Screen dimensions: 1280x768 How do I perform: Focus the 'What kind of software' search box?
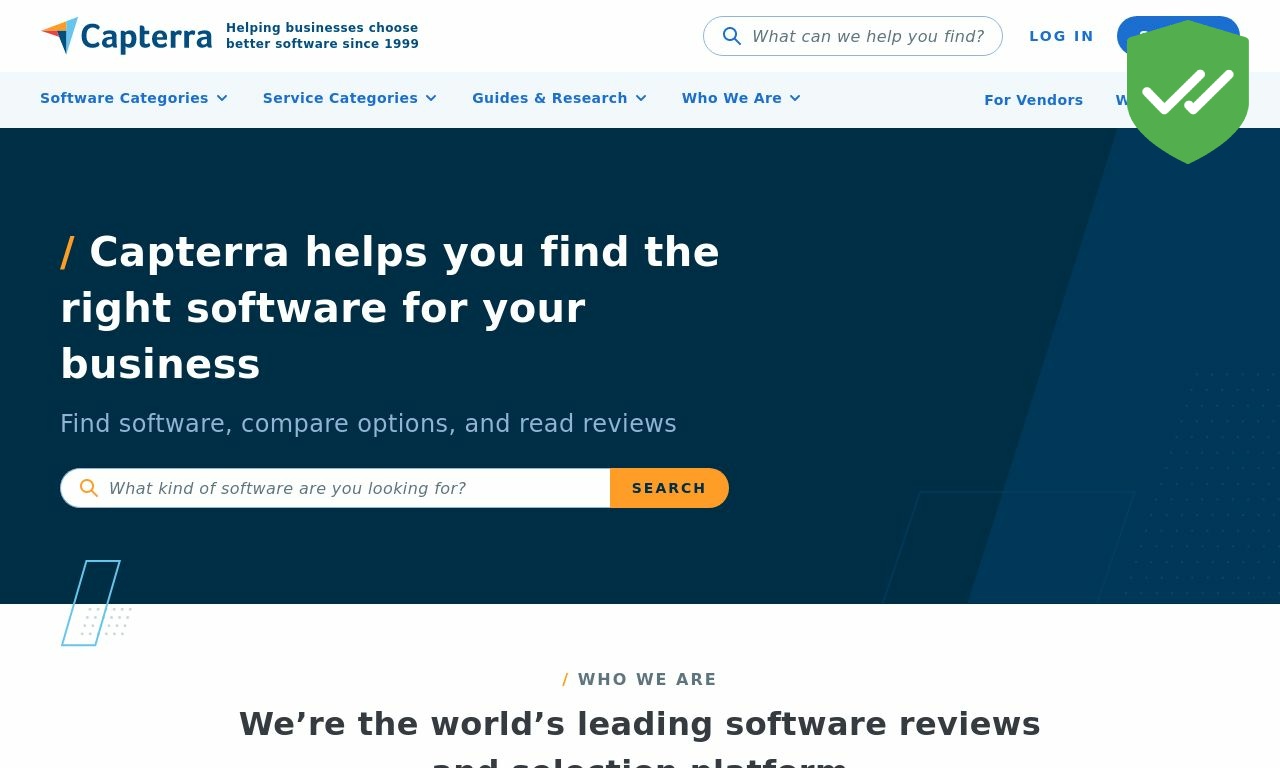[x=335, y=488]
